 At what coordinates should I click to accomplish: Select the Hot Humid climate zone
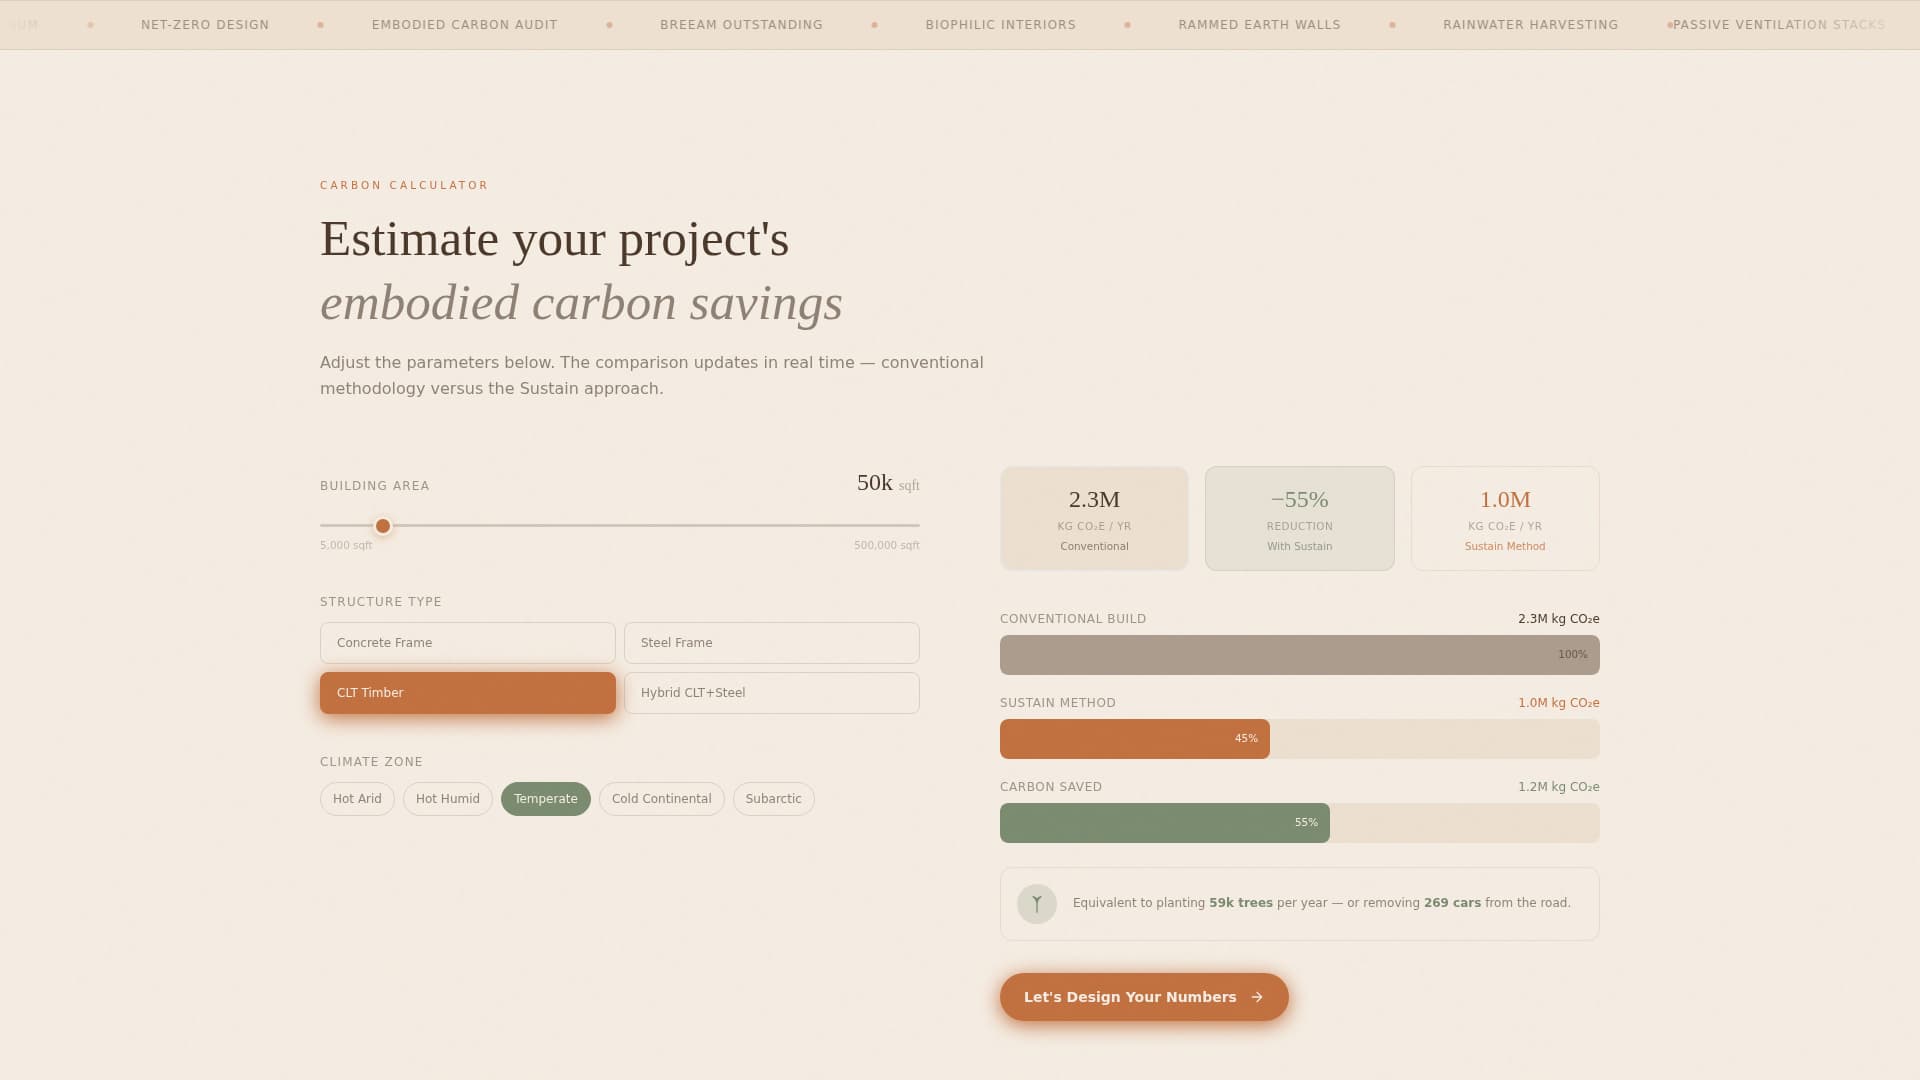pos(447,798)
